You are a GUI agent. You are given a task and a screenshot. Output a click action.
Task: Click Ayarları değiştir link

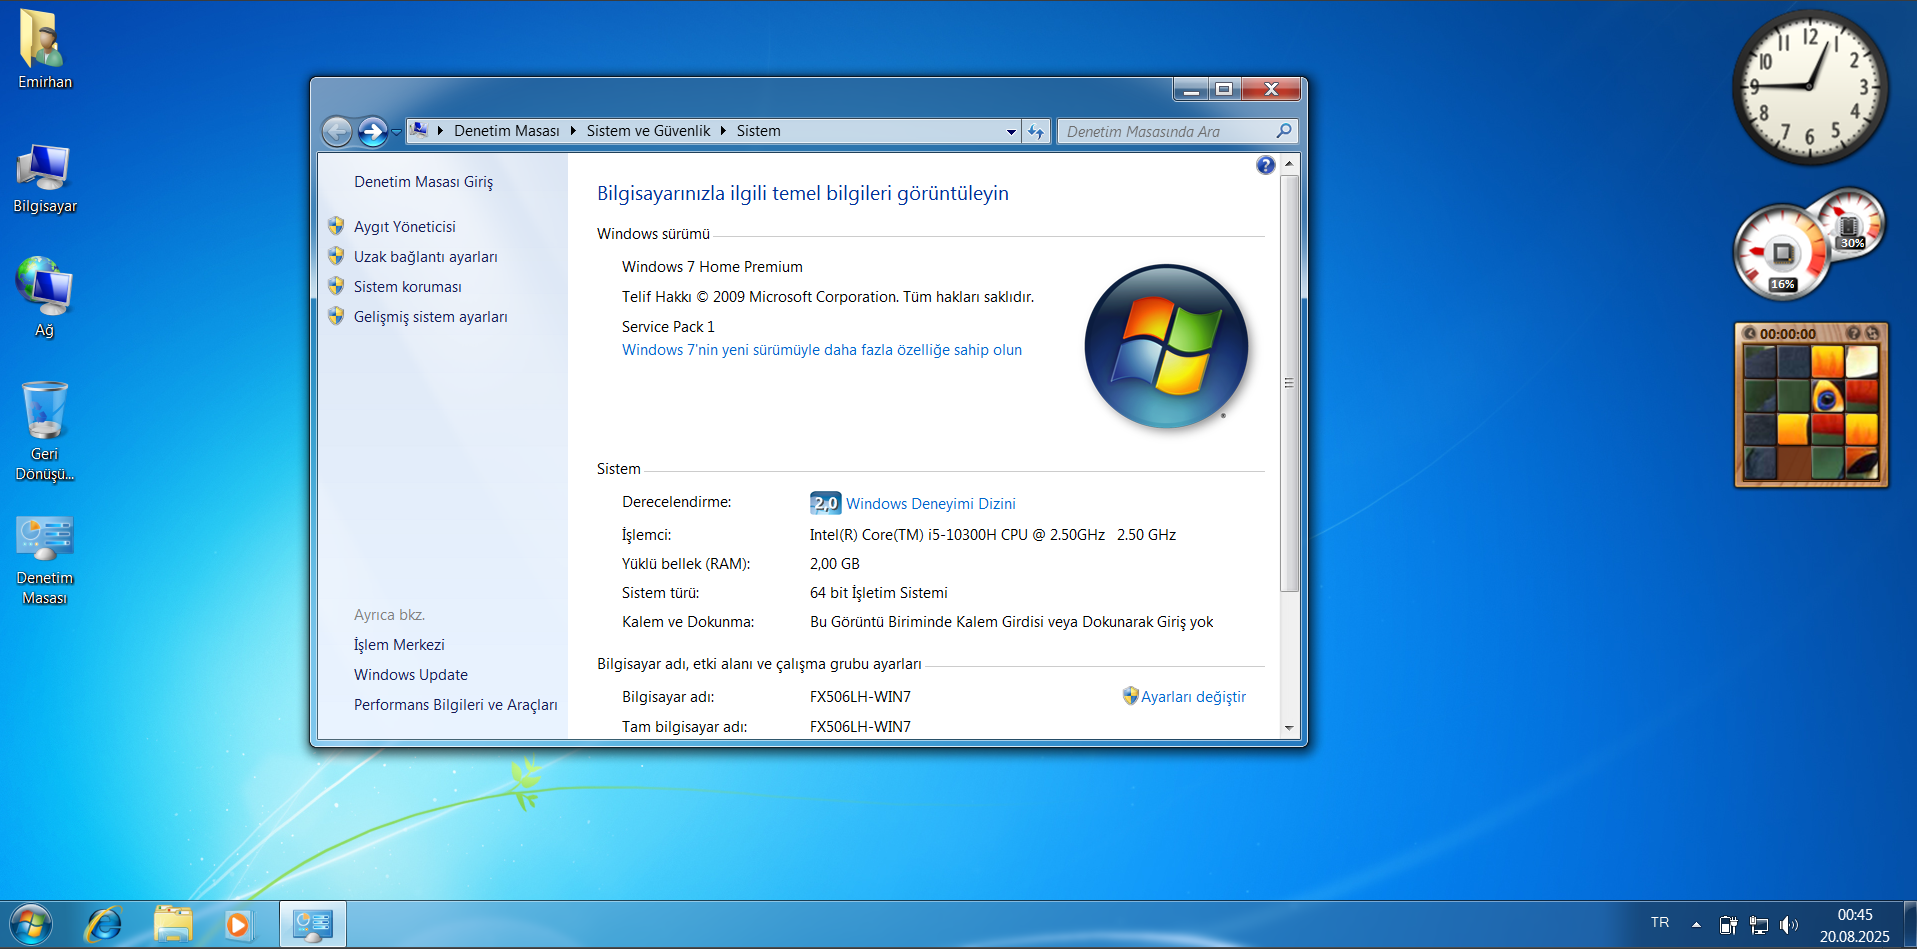[x=1193, y=697]
